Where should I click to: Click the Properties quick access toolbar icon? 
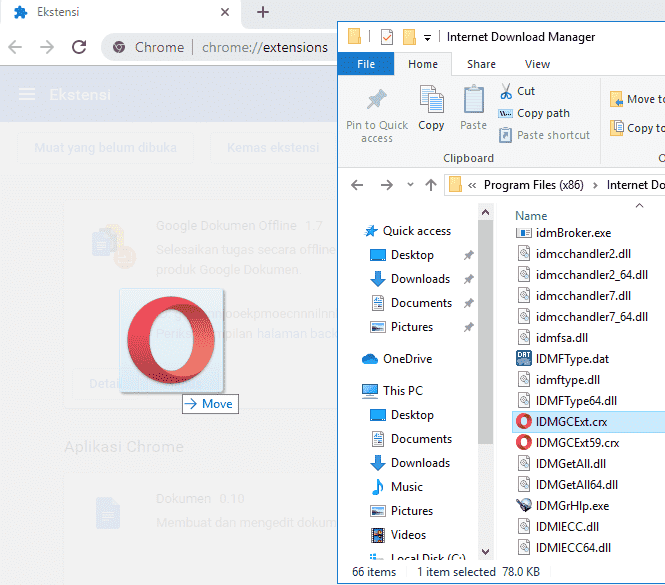click(387, 37)
